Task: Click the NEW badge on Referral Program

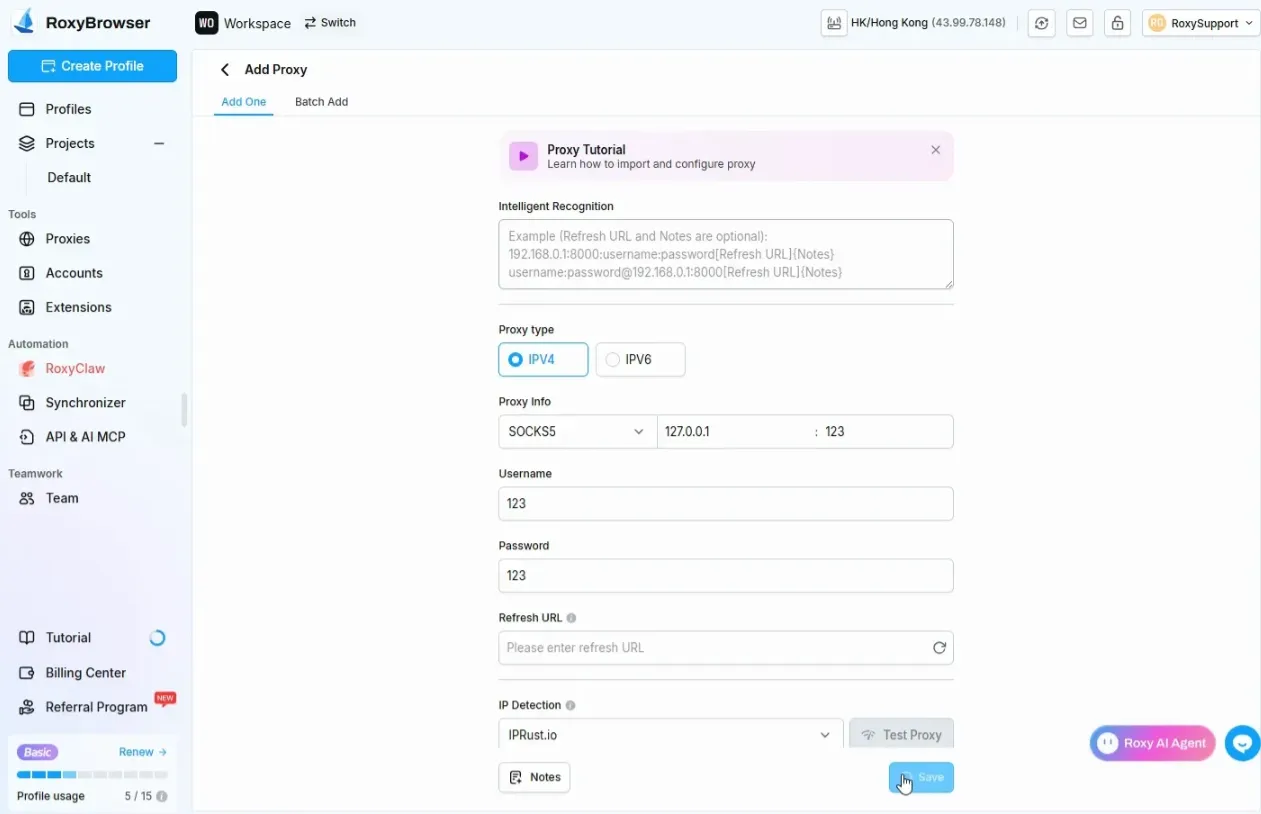Action: 165,698
